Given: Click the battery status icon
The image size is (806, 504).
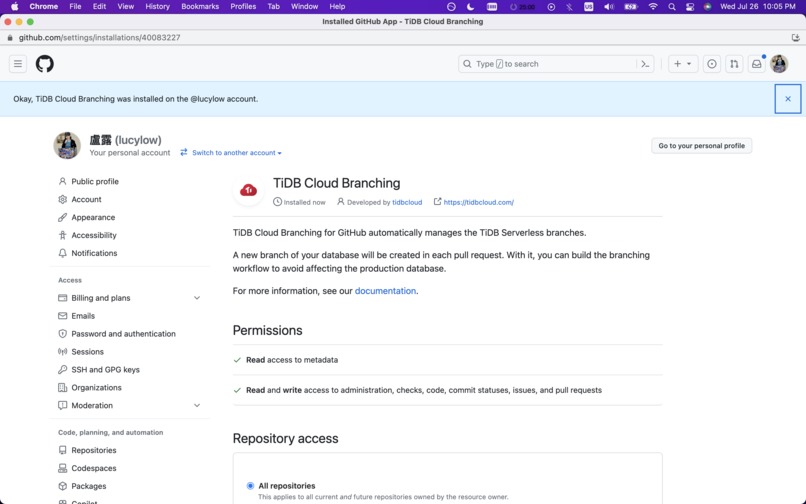Looking at the screenshot, I should point(631,7).
